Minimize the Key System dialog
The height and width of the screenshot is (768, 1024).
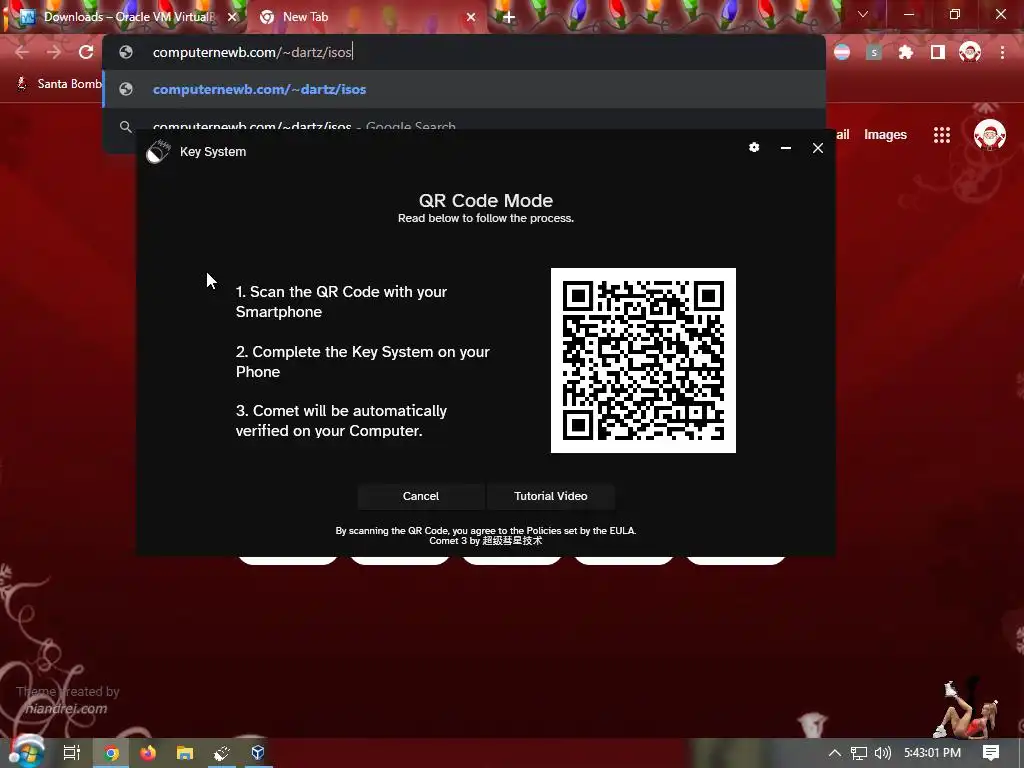(x=786, y=148)
